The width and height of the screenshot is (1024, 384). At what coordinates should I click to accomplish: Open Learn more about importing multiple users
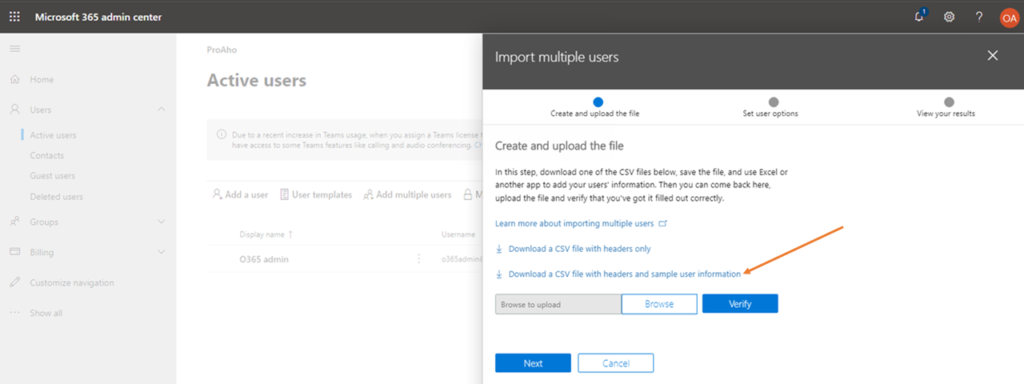pyautogui.click(x=574, y=223)
